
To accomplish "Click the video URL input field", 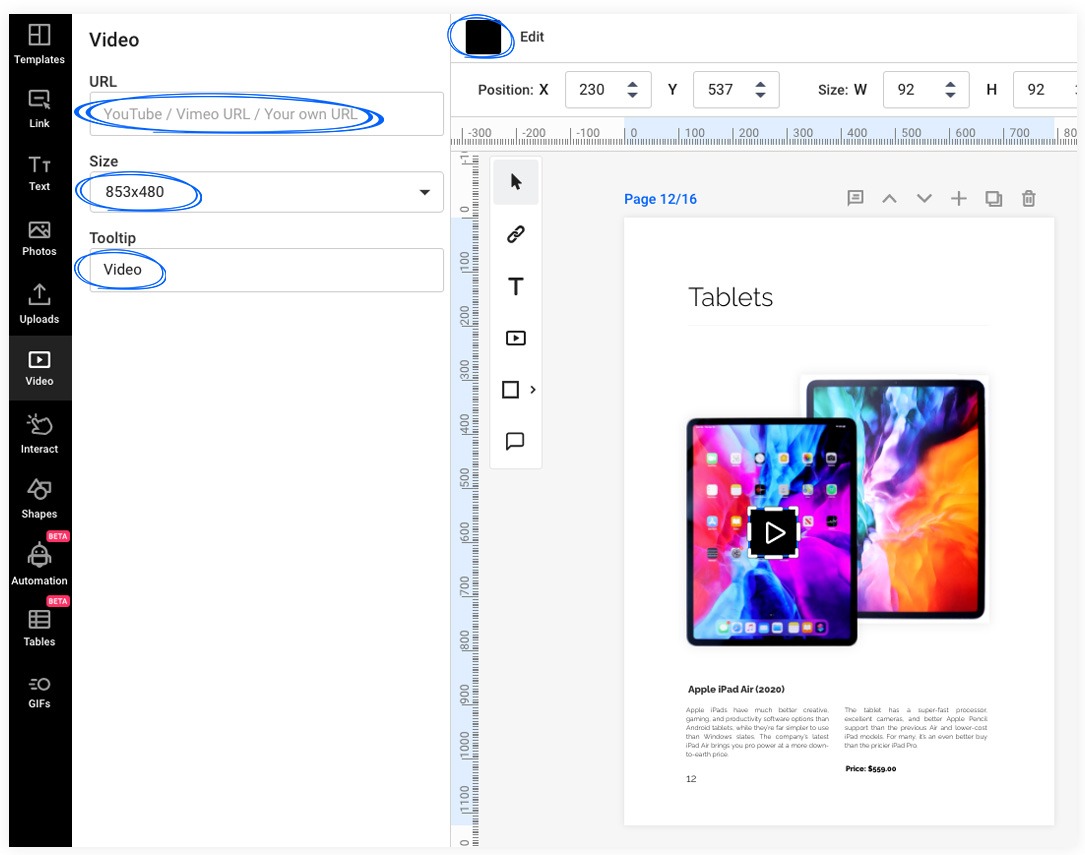I will pos(266,113).
